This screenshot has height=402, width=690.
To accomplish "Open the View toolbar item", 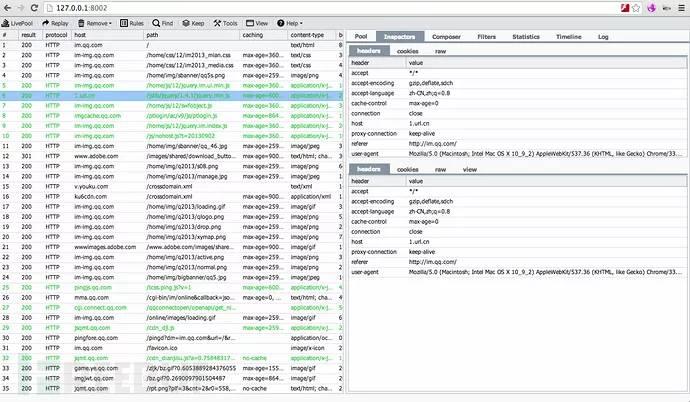I will point(257,23).
